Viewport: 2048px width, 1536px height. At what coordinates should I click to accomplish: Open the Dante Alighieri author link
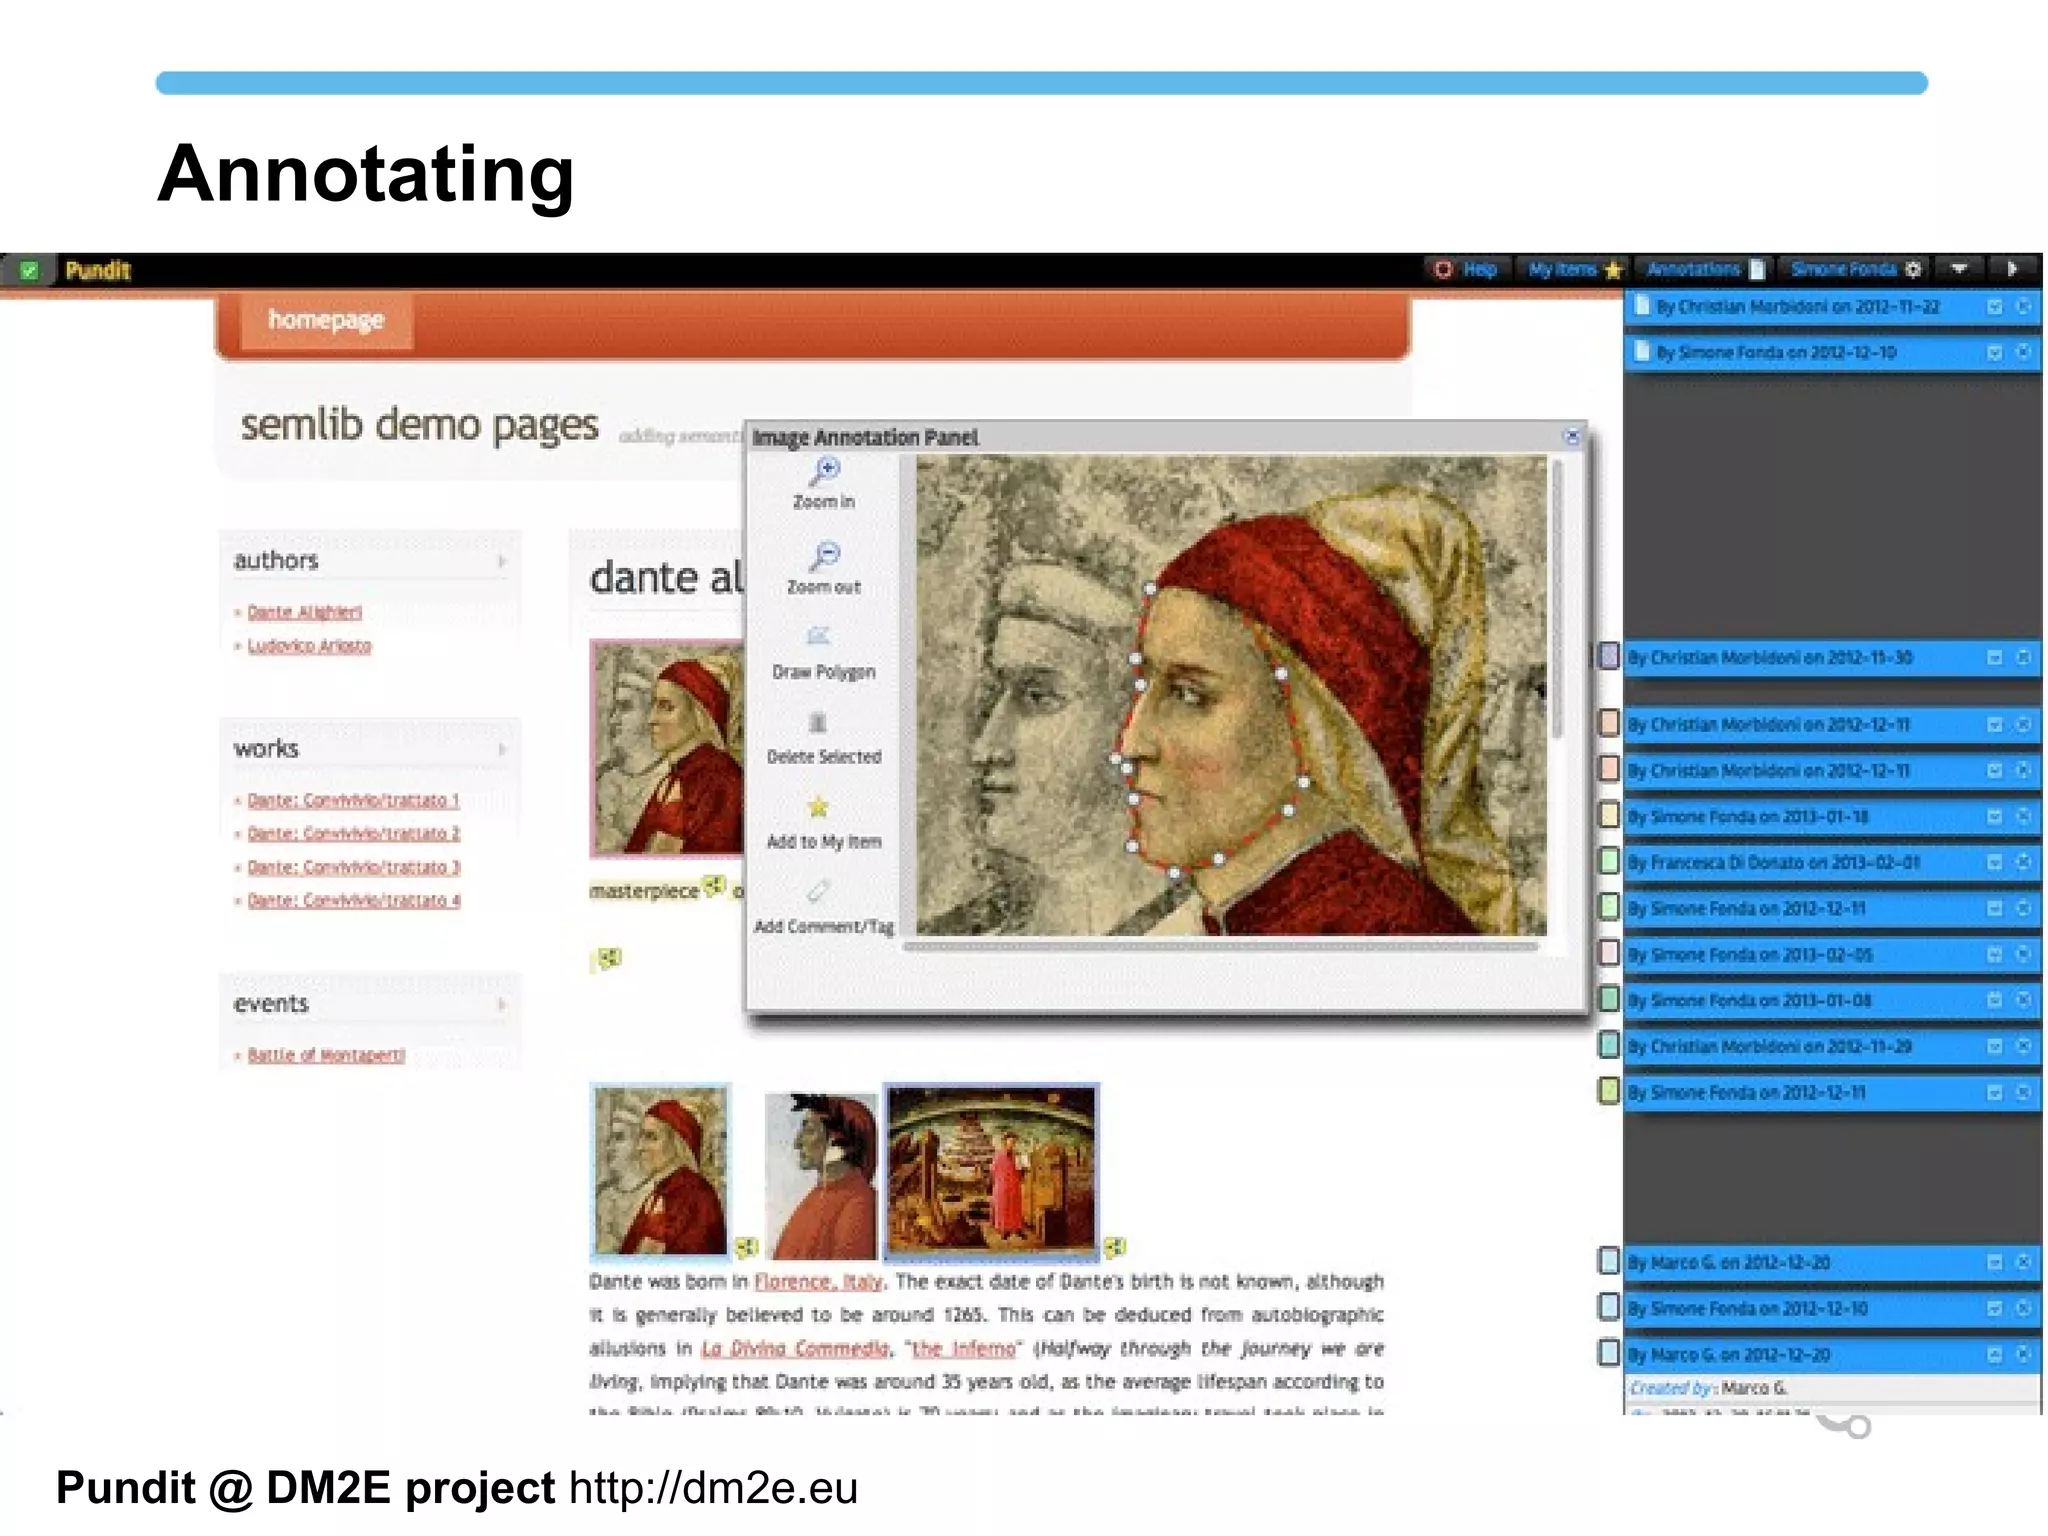pos(304,612)
